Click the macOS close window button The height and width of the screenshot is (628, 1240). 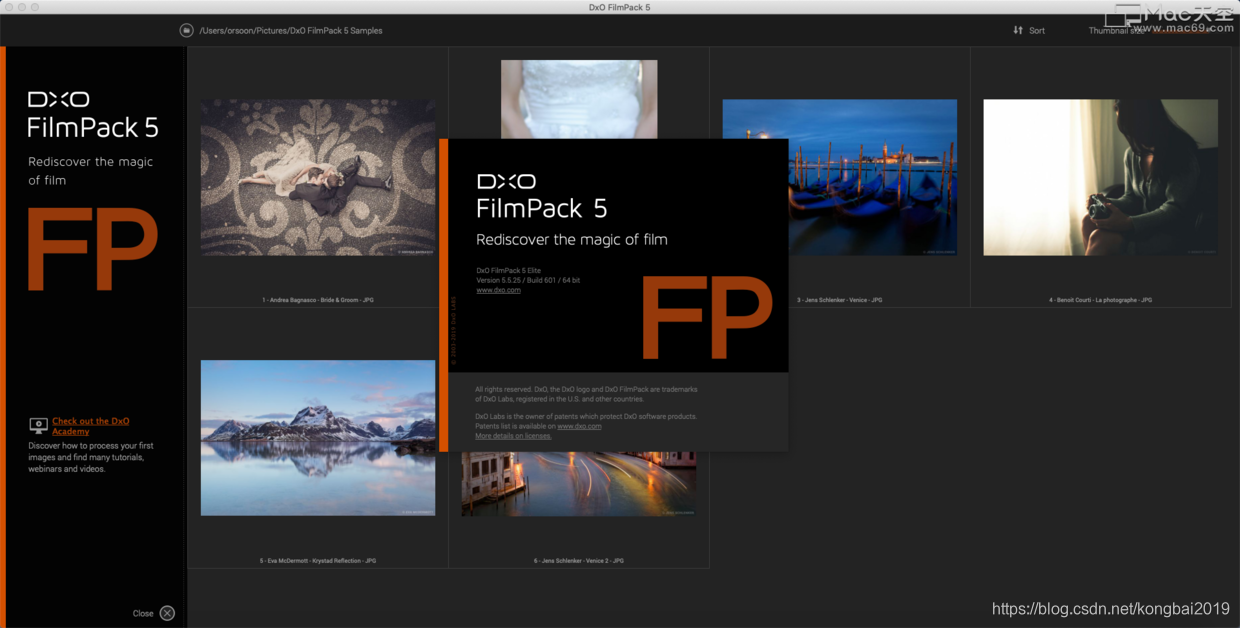pyautogui.click(x=8, y=7)
